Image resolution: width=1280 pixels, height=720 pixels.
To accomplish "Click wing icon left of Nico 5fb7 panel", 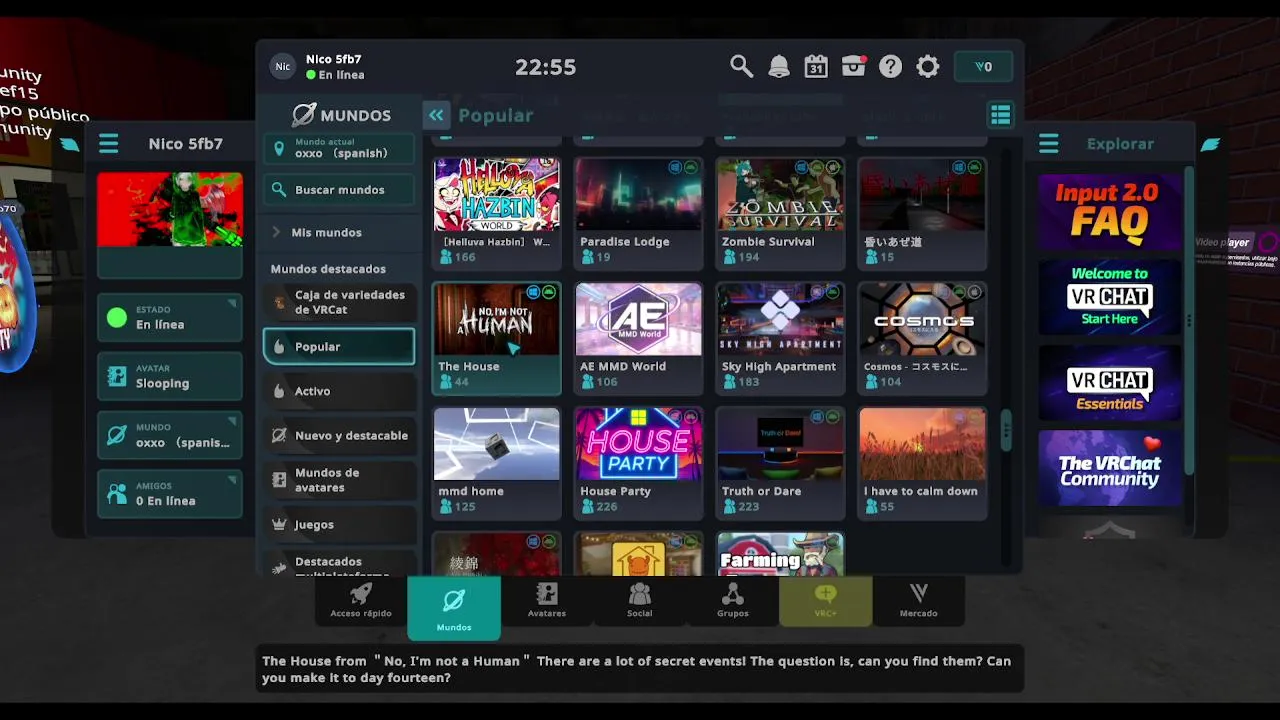I will click(69, 144).
